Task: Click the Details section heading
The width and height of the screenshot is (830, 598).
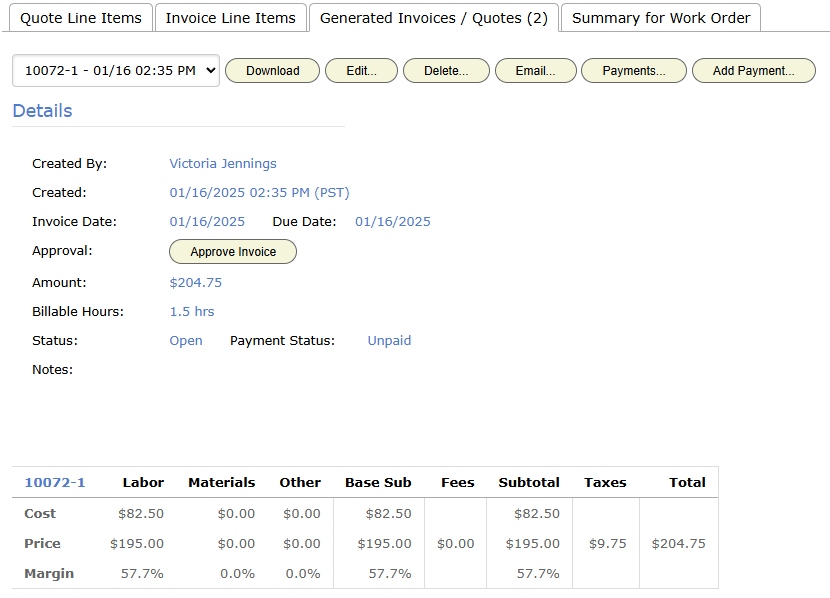Action: coord(42,111)
